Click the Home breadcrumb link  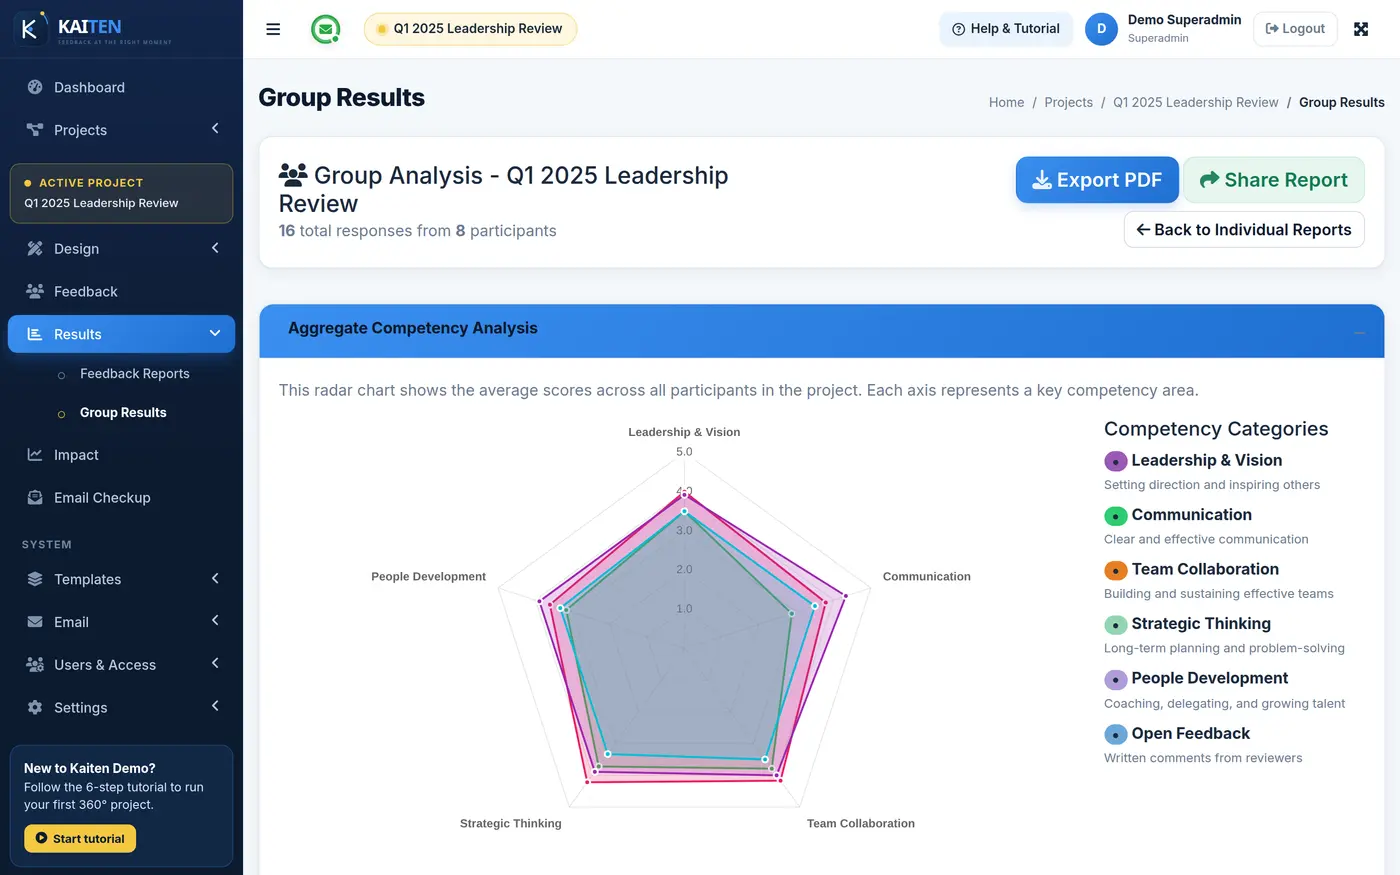(x=1006, y=102)
